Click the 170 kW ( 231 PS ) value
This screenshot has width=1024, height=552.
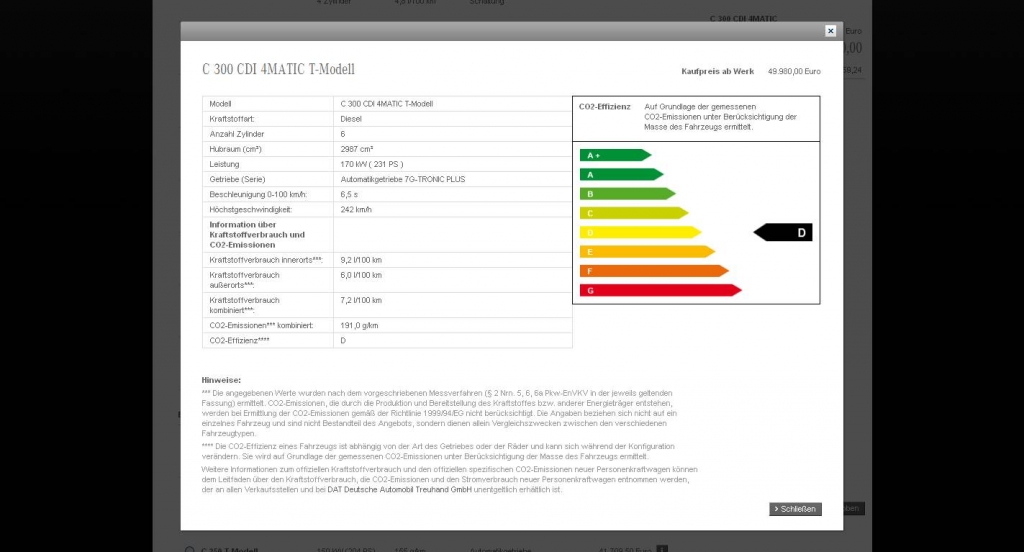click(x=372, y=164)
